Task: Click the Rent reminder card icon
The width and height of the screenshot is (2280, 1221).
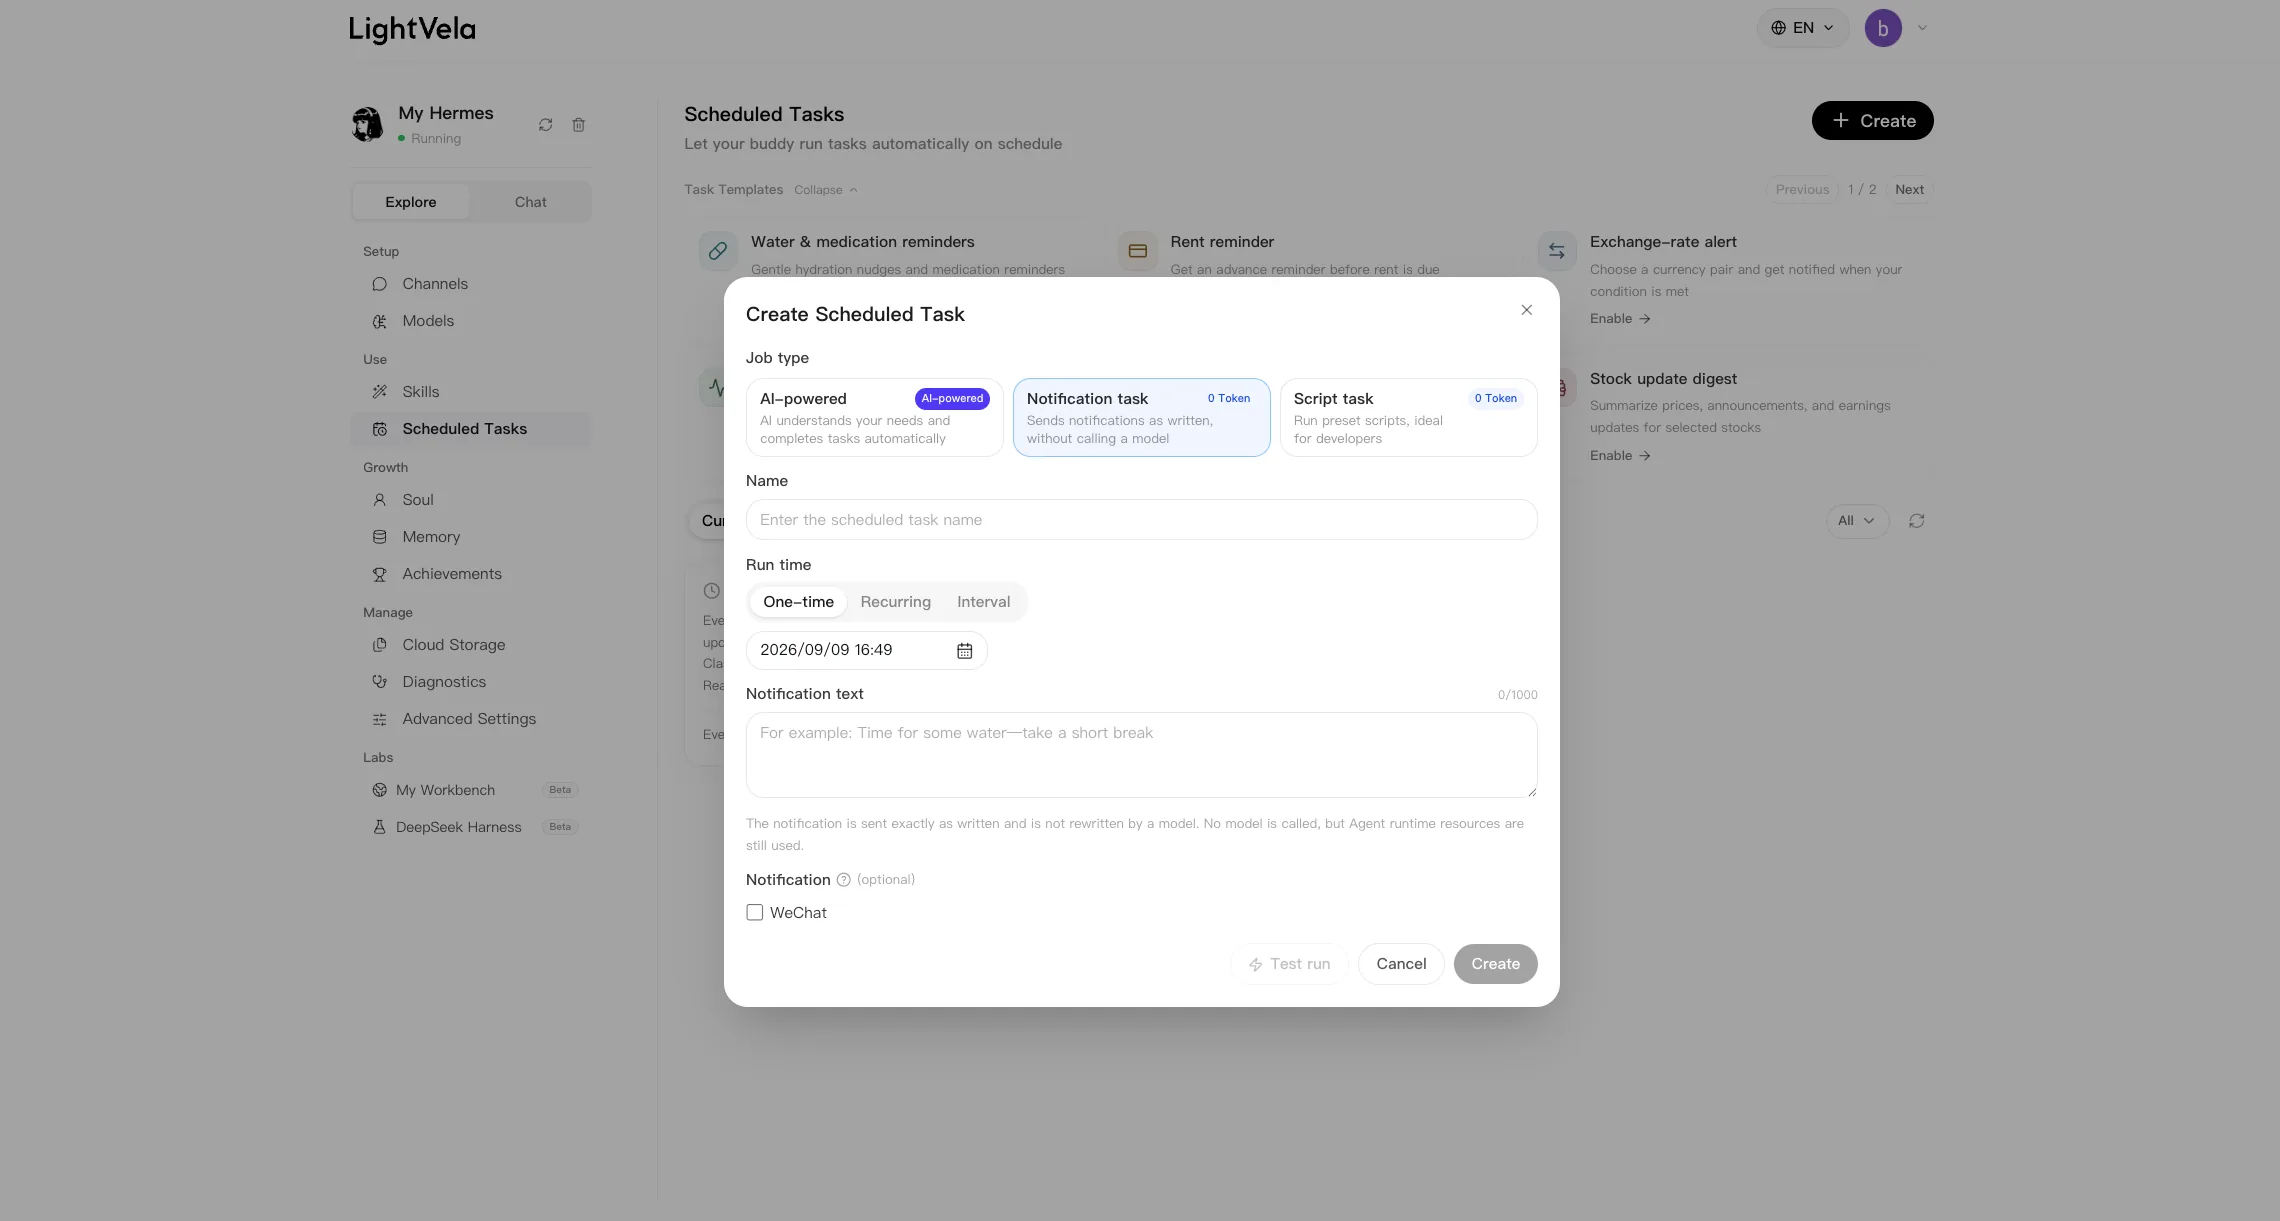Action: click(1137, 251)
